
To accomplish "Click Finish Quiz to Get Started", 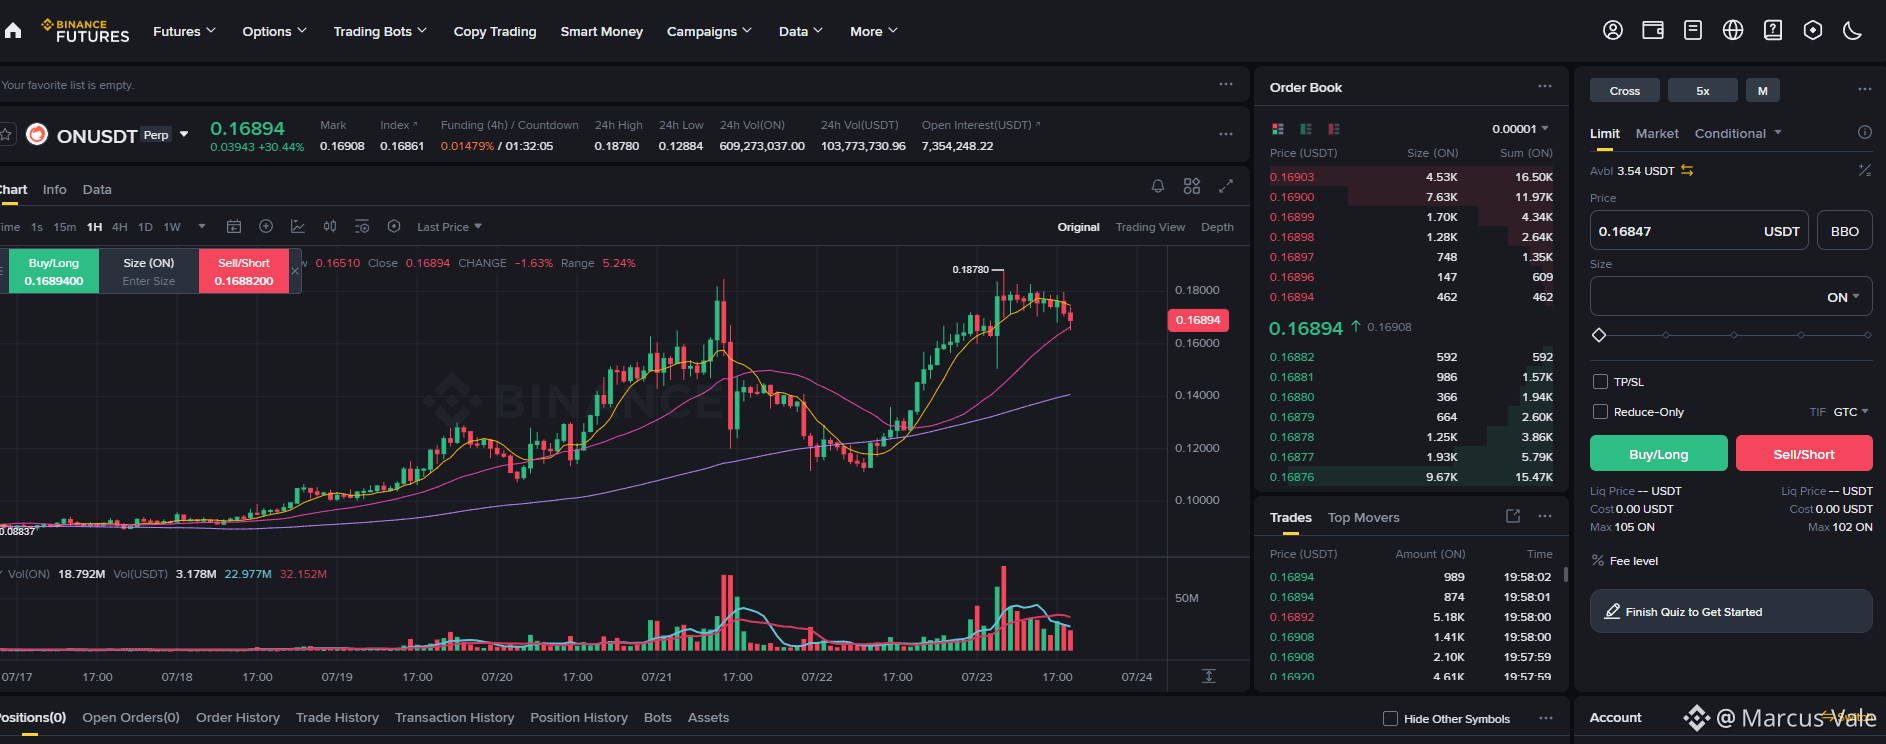I will tap(1731, 611).
